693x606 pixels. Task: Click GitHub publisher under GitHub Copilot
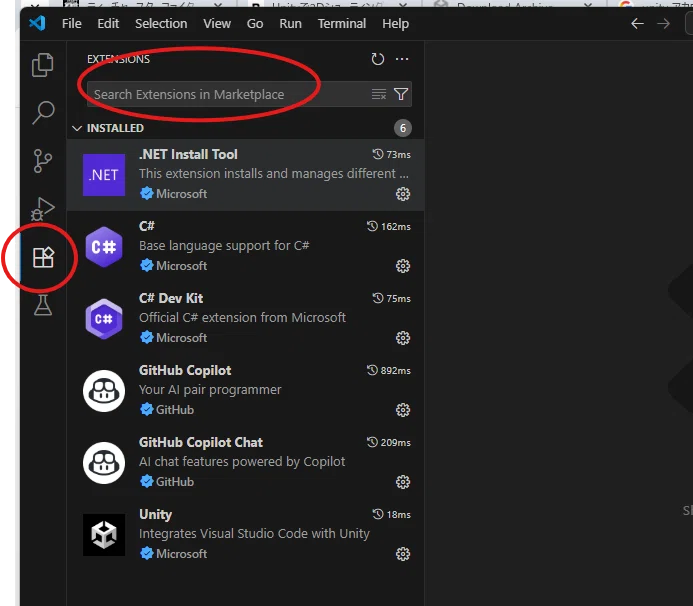[175, 410]
